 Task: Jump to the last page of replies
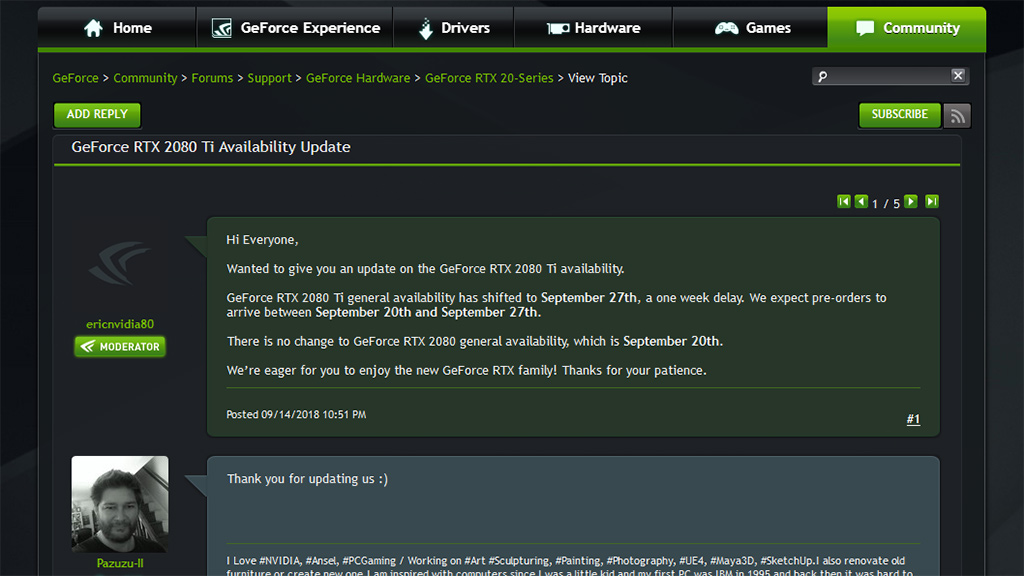point(931,202)
